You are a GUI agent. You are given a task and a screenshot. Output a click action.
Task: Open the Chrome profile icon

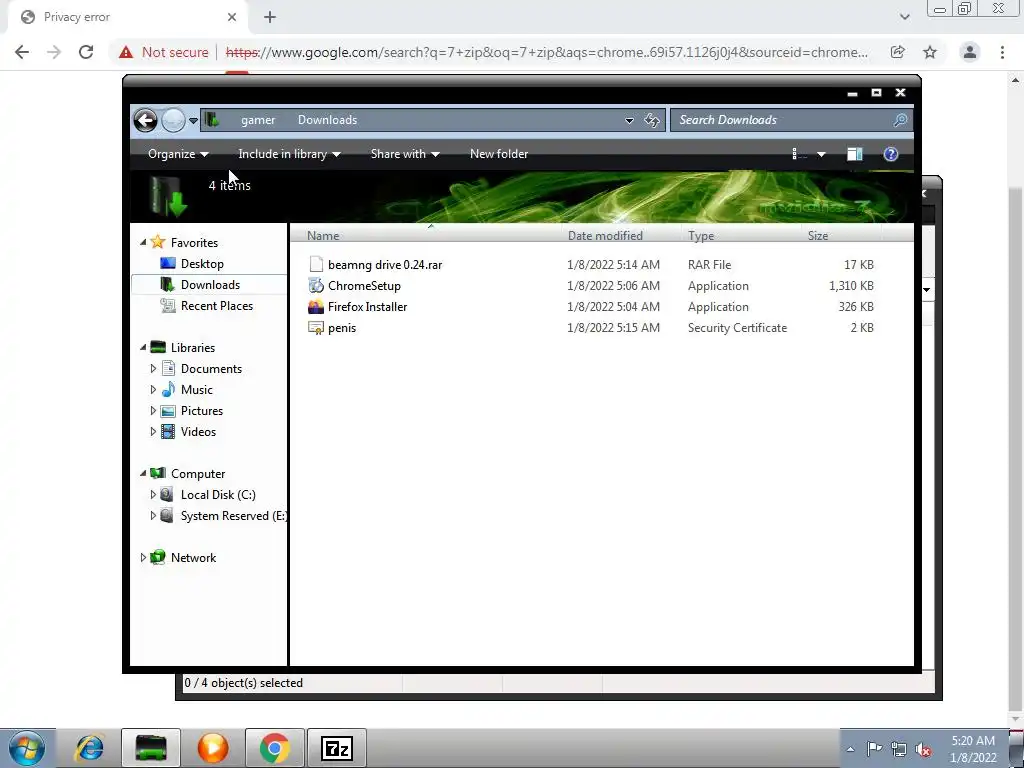tap(970, 52)
